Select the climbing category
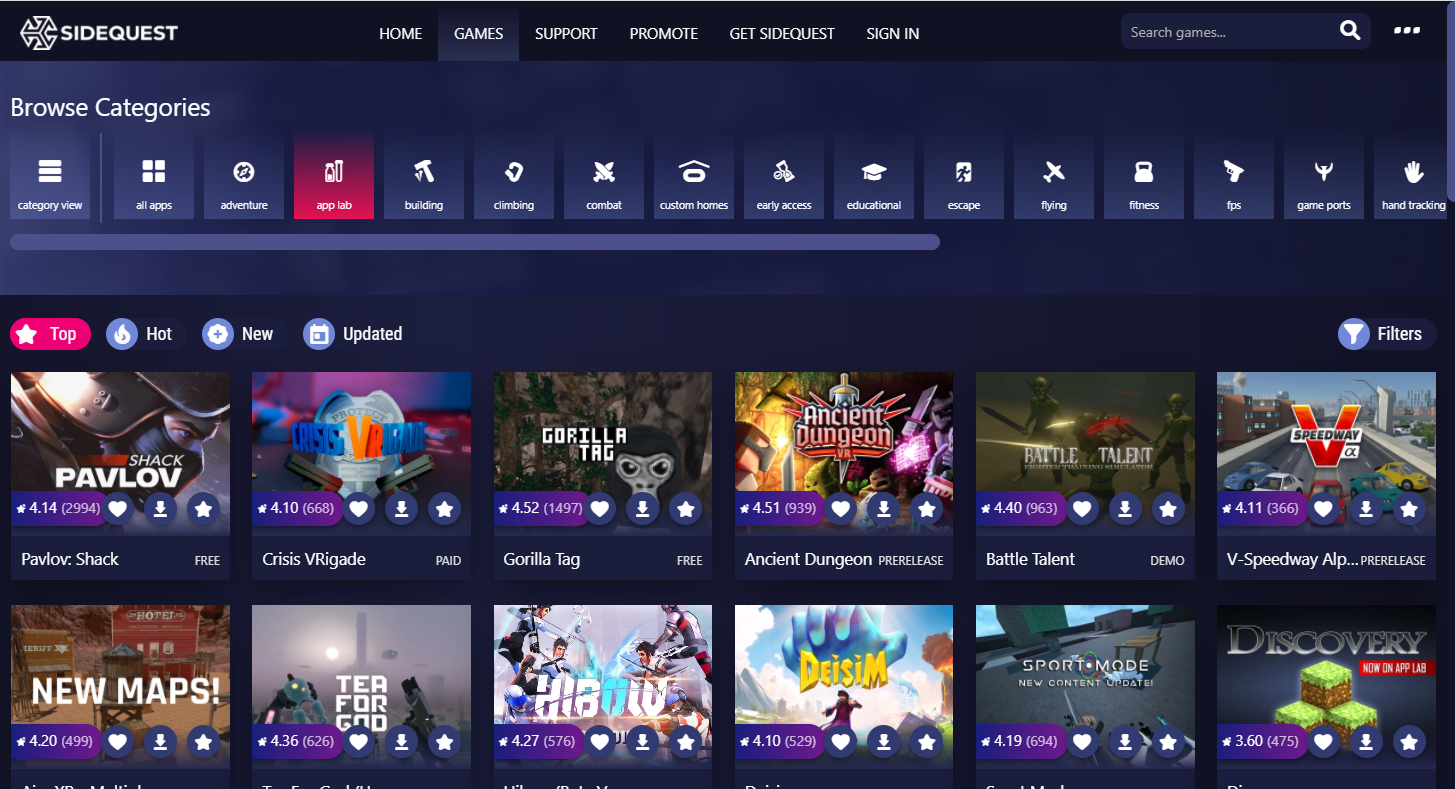The height and width of the screenshot is (789, 1455). click(514, 176)
